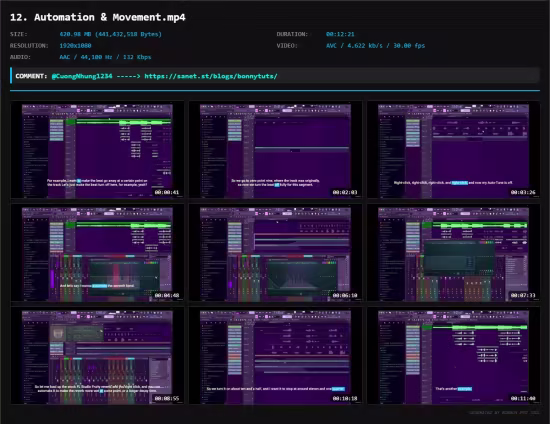
Task: Click the audio value "AAC / 44,100 Hz"
Action: coord(86,57)
